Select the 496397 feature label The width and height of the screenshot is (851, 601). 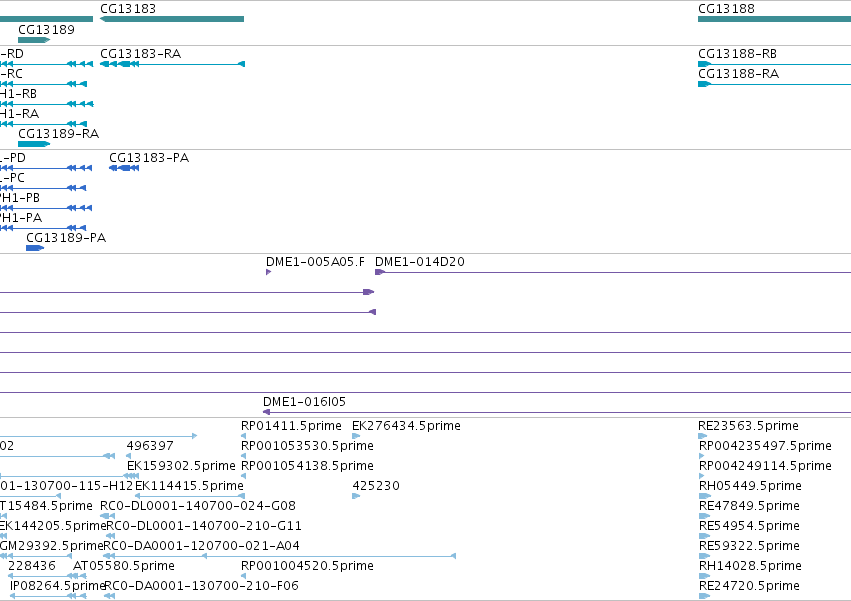[x=150, y=446]
